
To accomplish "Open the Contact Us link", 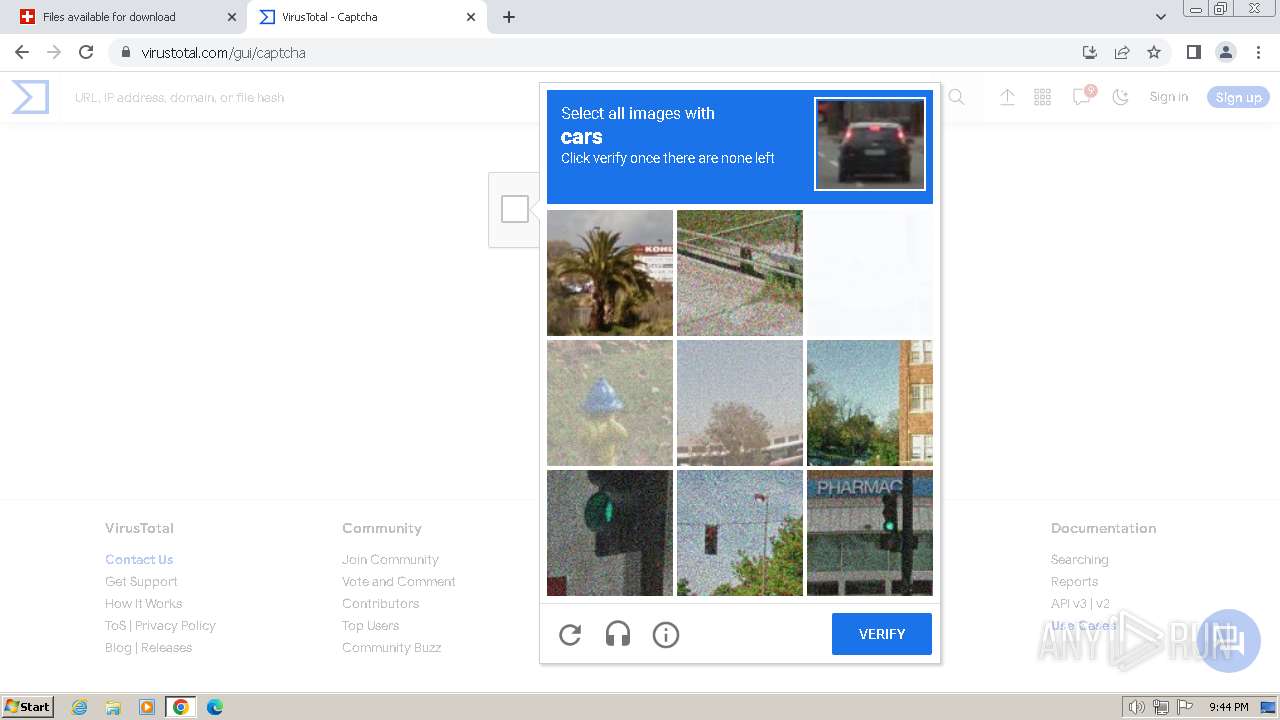I will pyautogui.click(x=139, y=559).
